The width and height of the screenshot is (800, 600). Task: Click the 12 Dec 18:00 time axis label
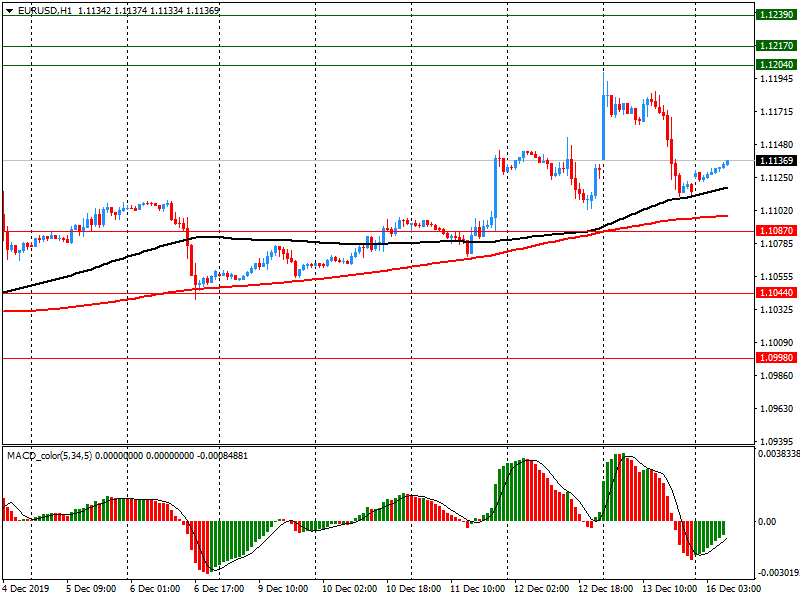[606, 589]
